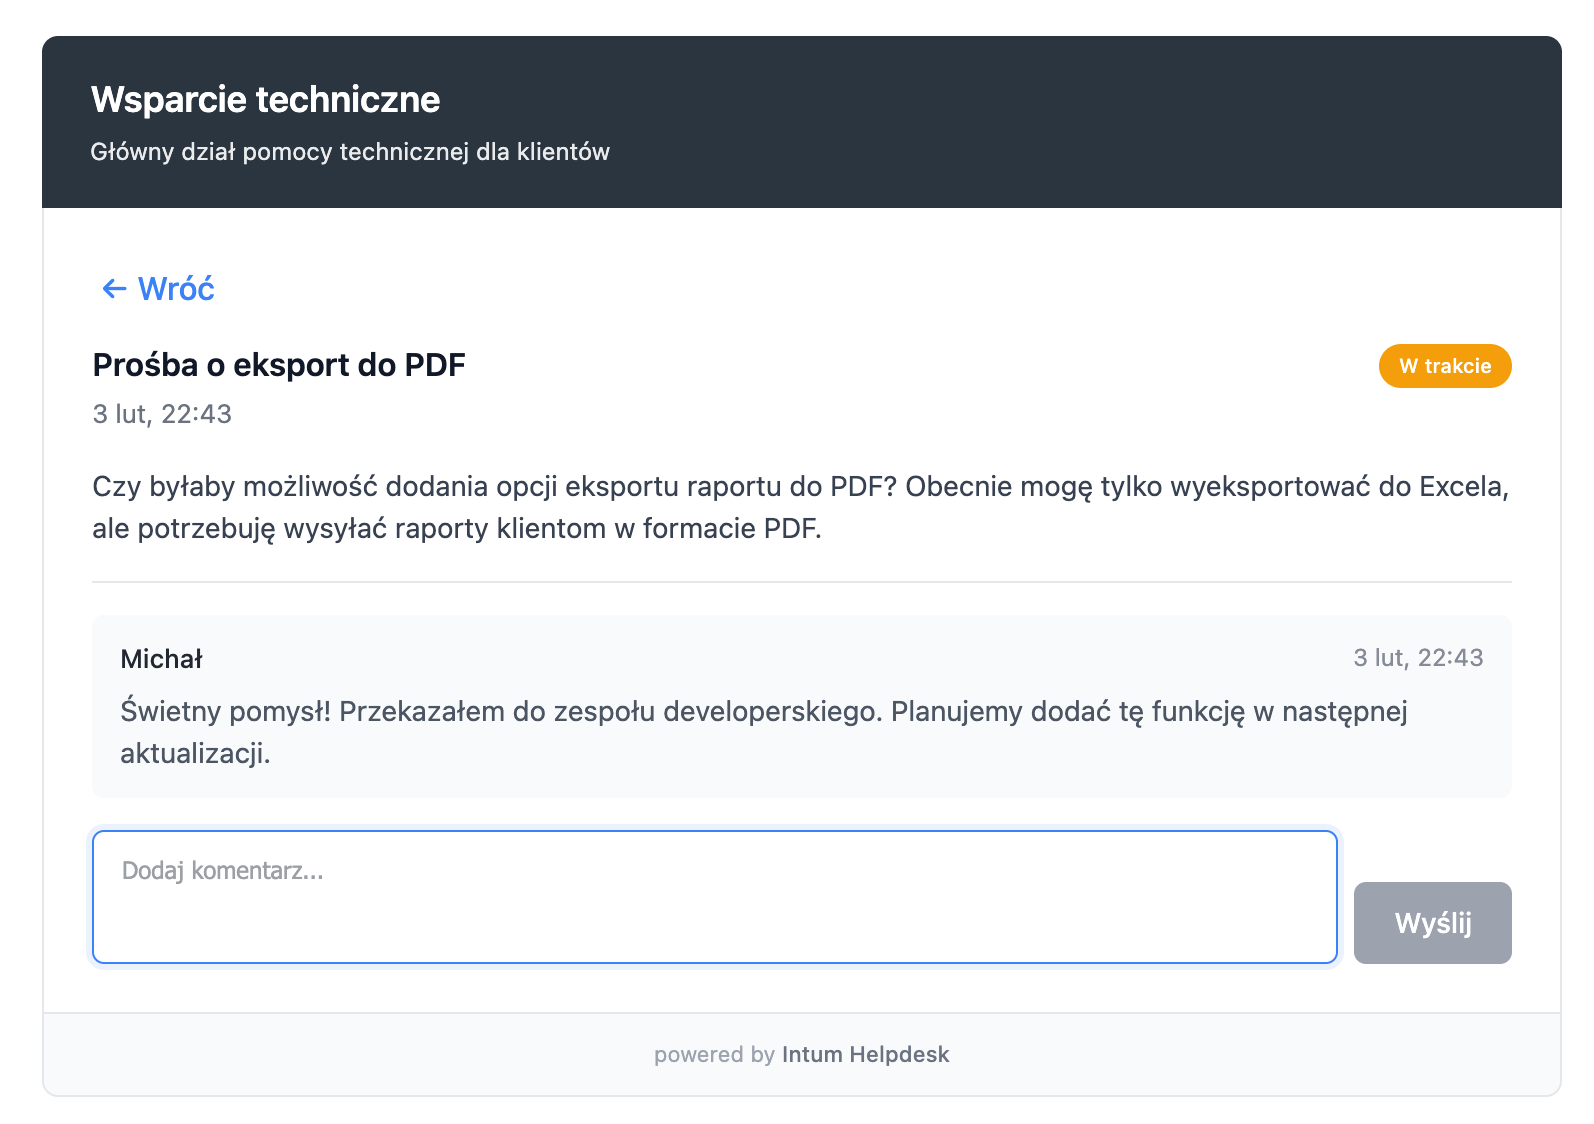Screen dimensions: 1594x1124
Task: Click the 'Wsparcie techniczne' header title
Action: coord(265,99)
